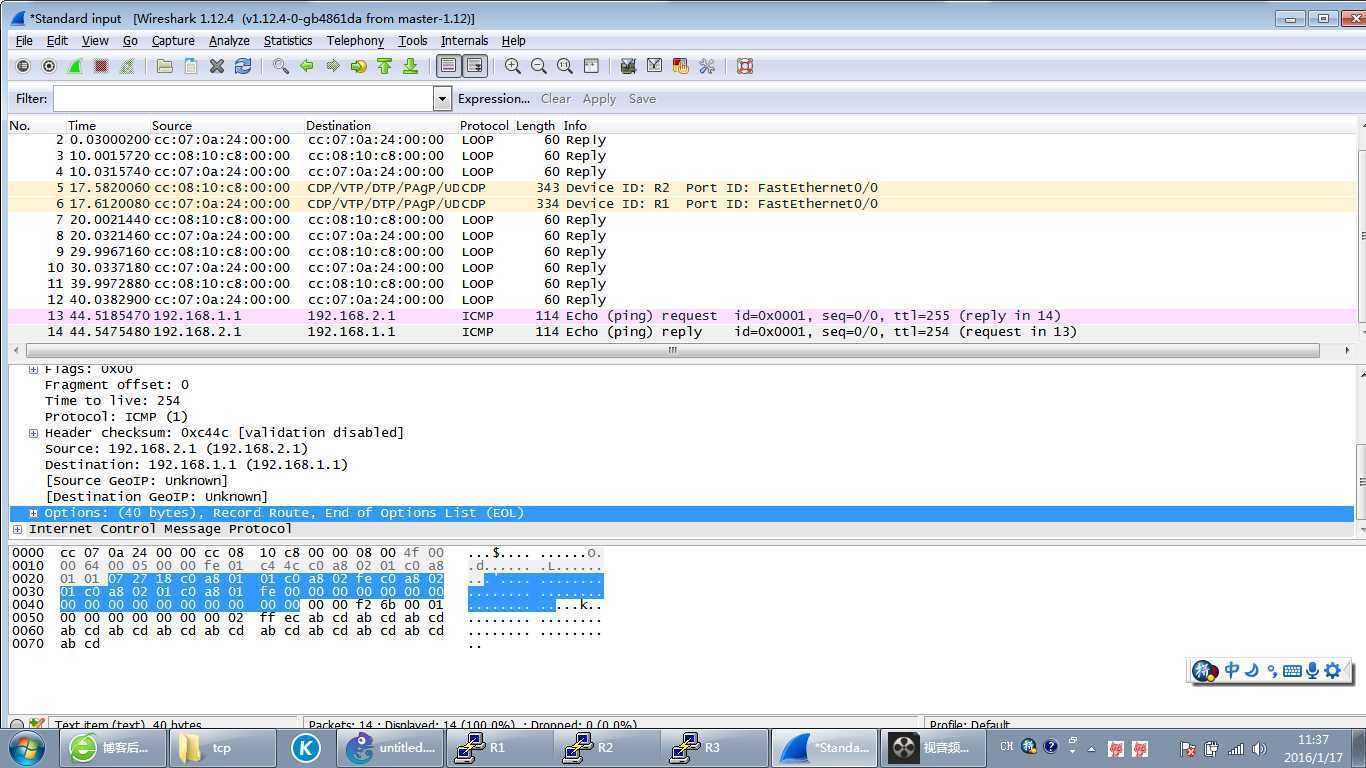Reload this capture file

(243, 66)
